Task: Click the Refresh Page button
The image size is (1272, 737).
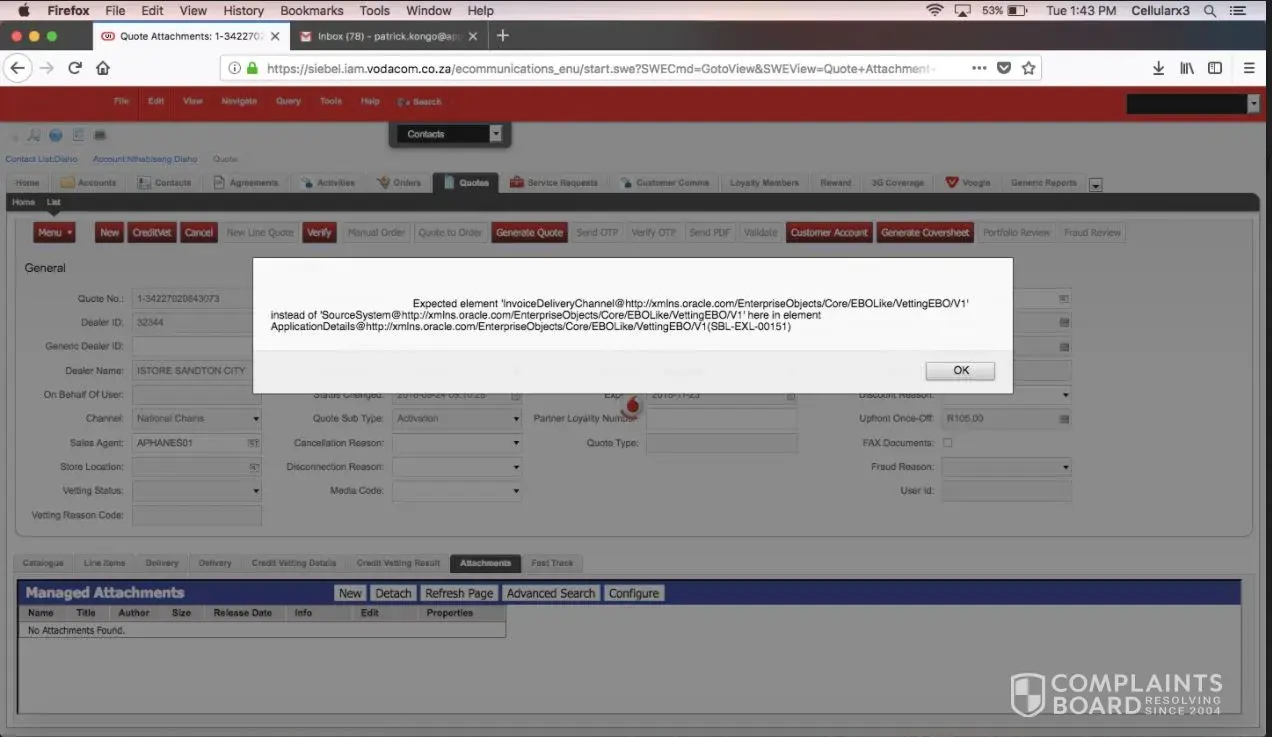Action: click(459, 593)
